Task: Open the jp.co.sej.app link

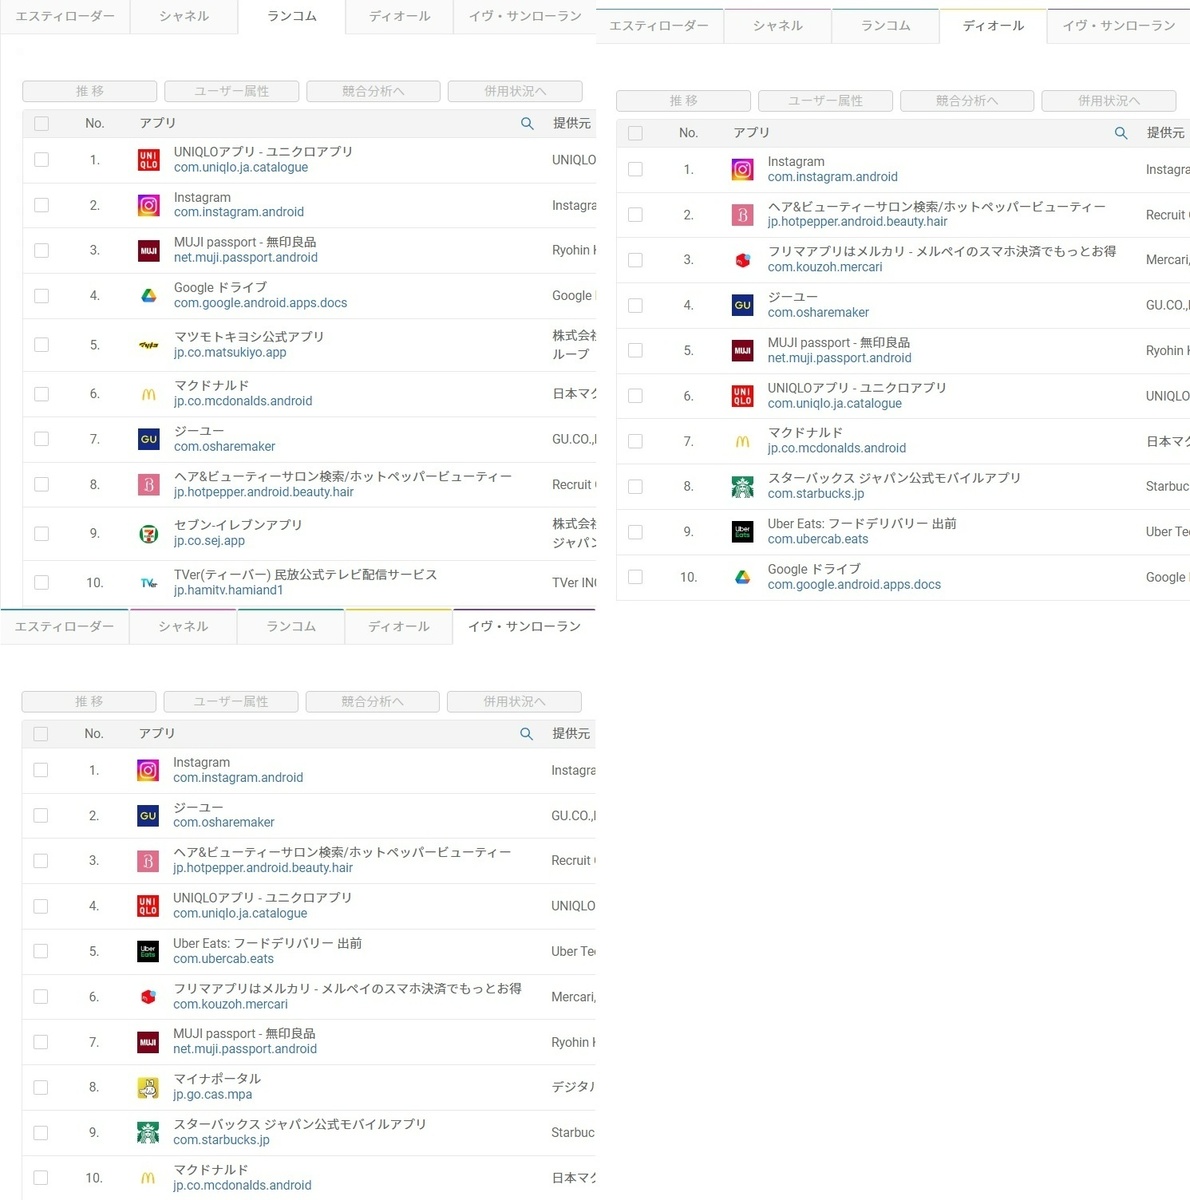Action: [x=209, y=541]
